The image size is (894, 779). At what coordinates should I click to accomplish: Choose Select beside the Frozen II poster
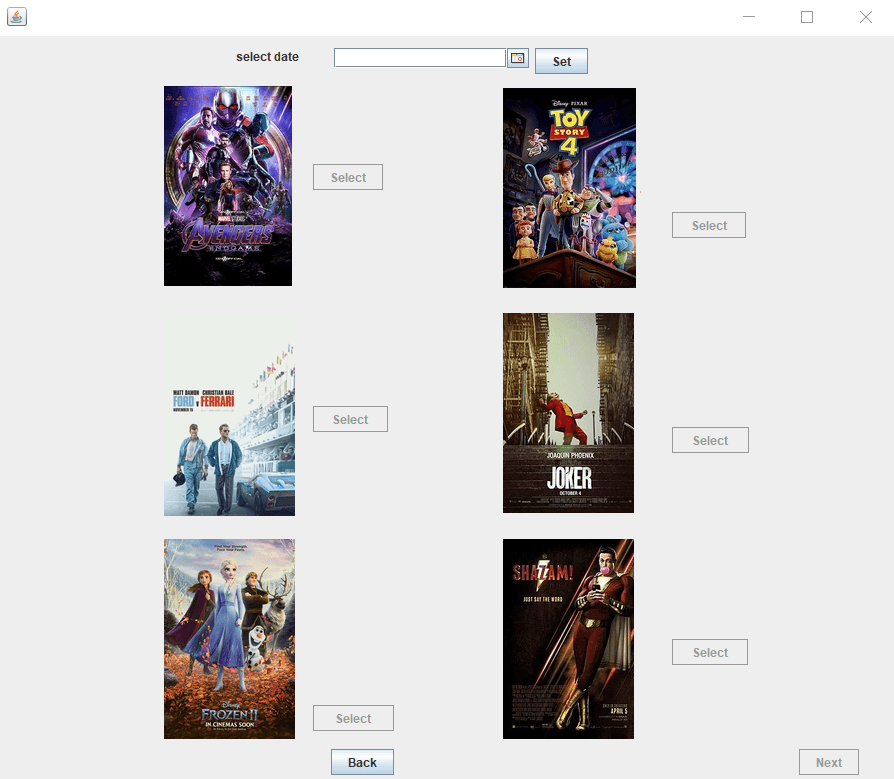(x=353, y=718)
